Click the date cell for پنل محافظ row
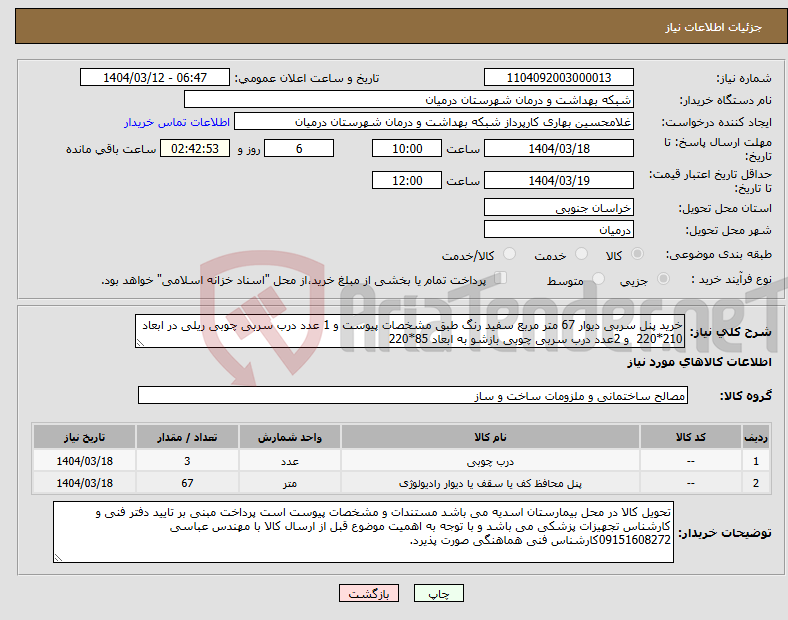 [x=84, y=483]
